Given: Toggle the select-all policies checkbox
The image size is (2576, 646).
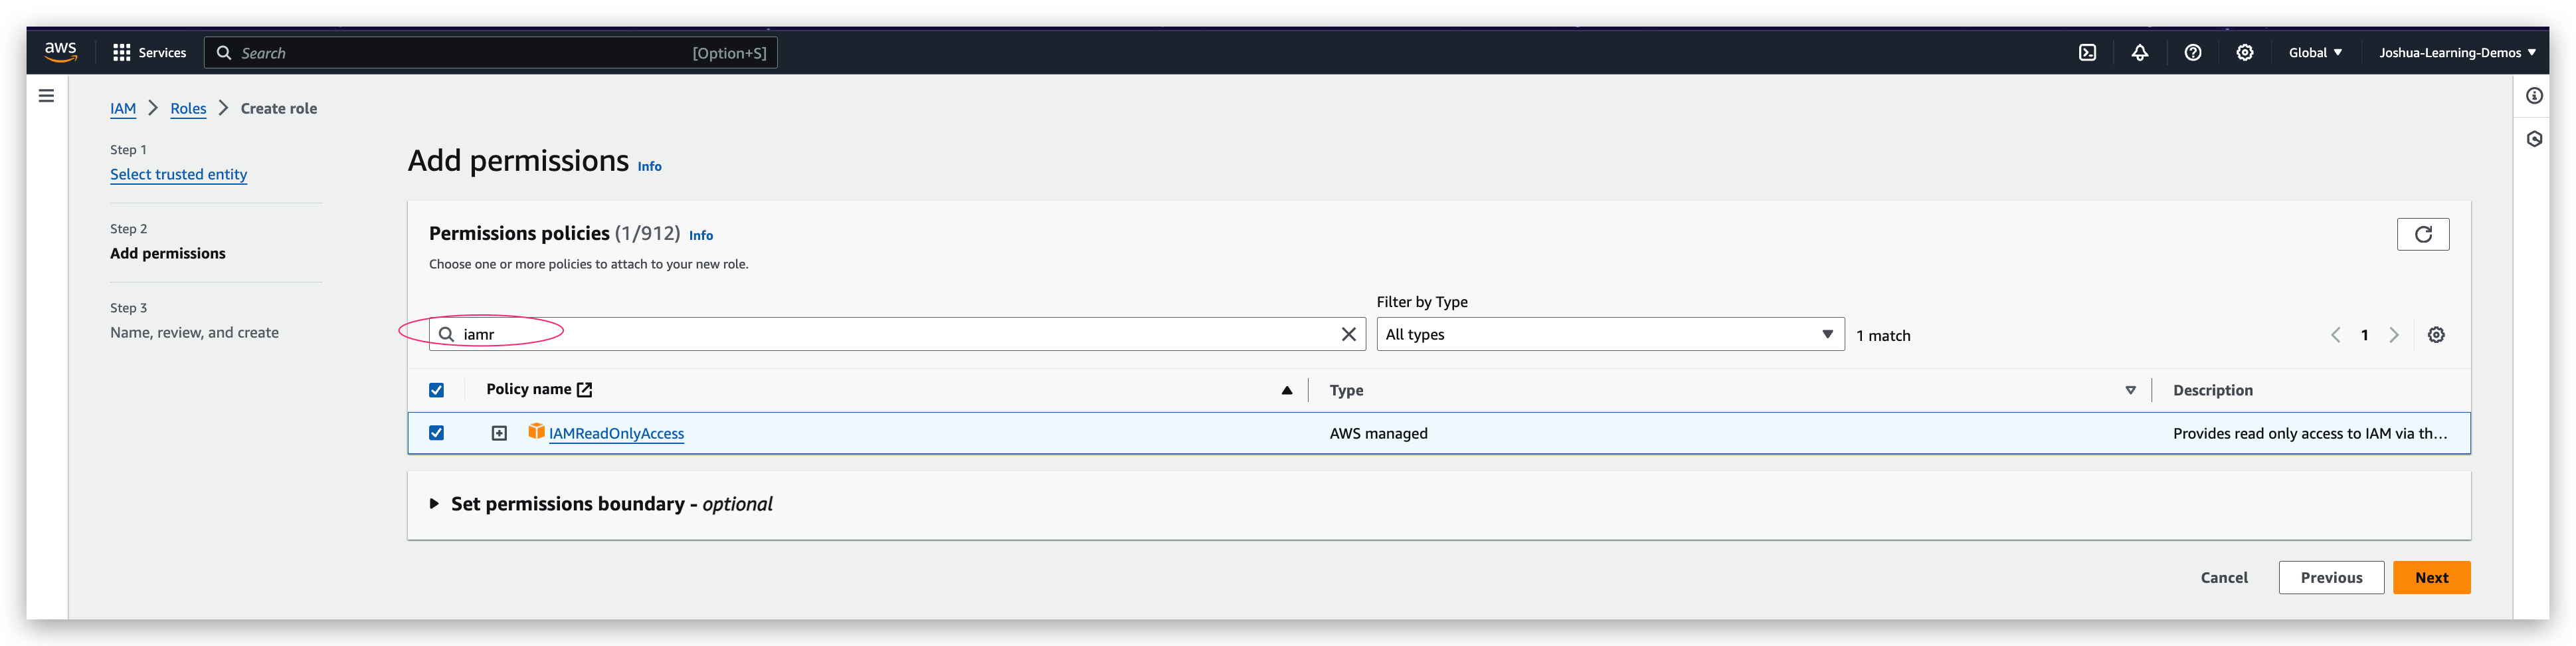Looking at the screenshot, I should tap(436, 390).
